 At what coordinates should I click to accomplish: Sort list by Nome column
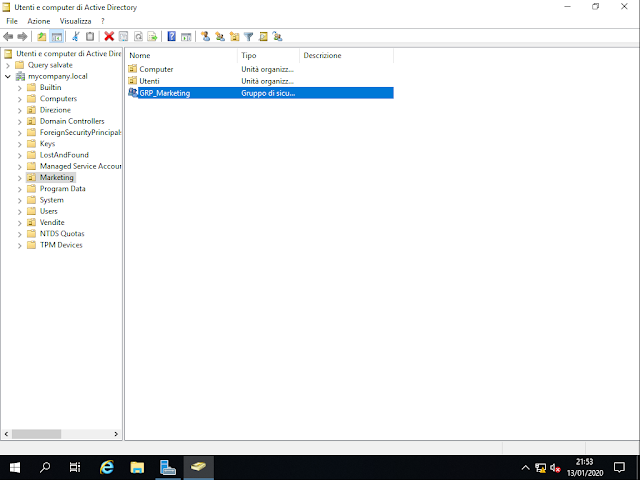point(181,56)
